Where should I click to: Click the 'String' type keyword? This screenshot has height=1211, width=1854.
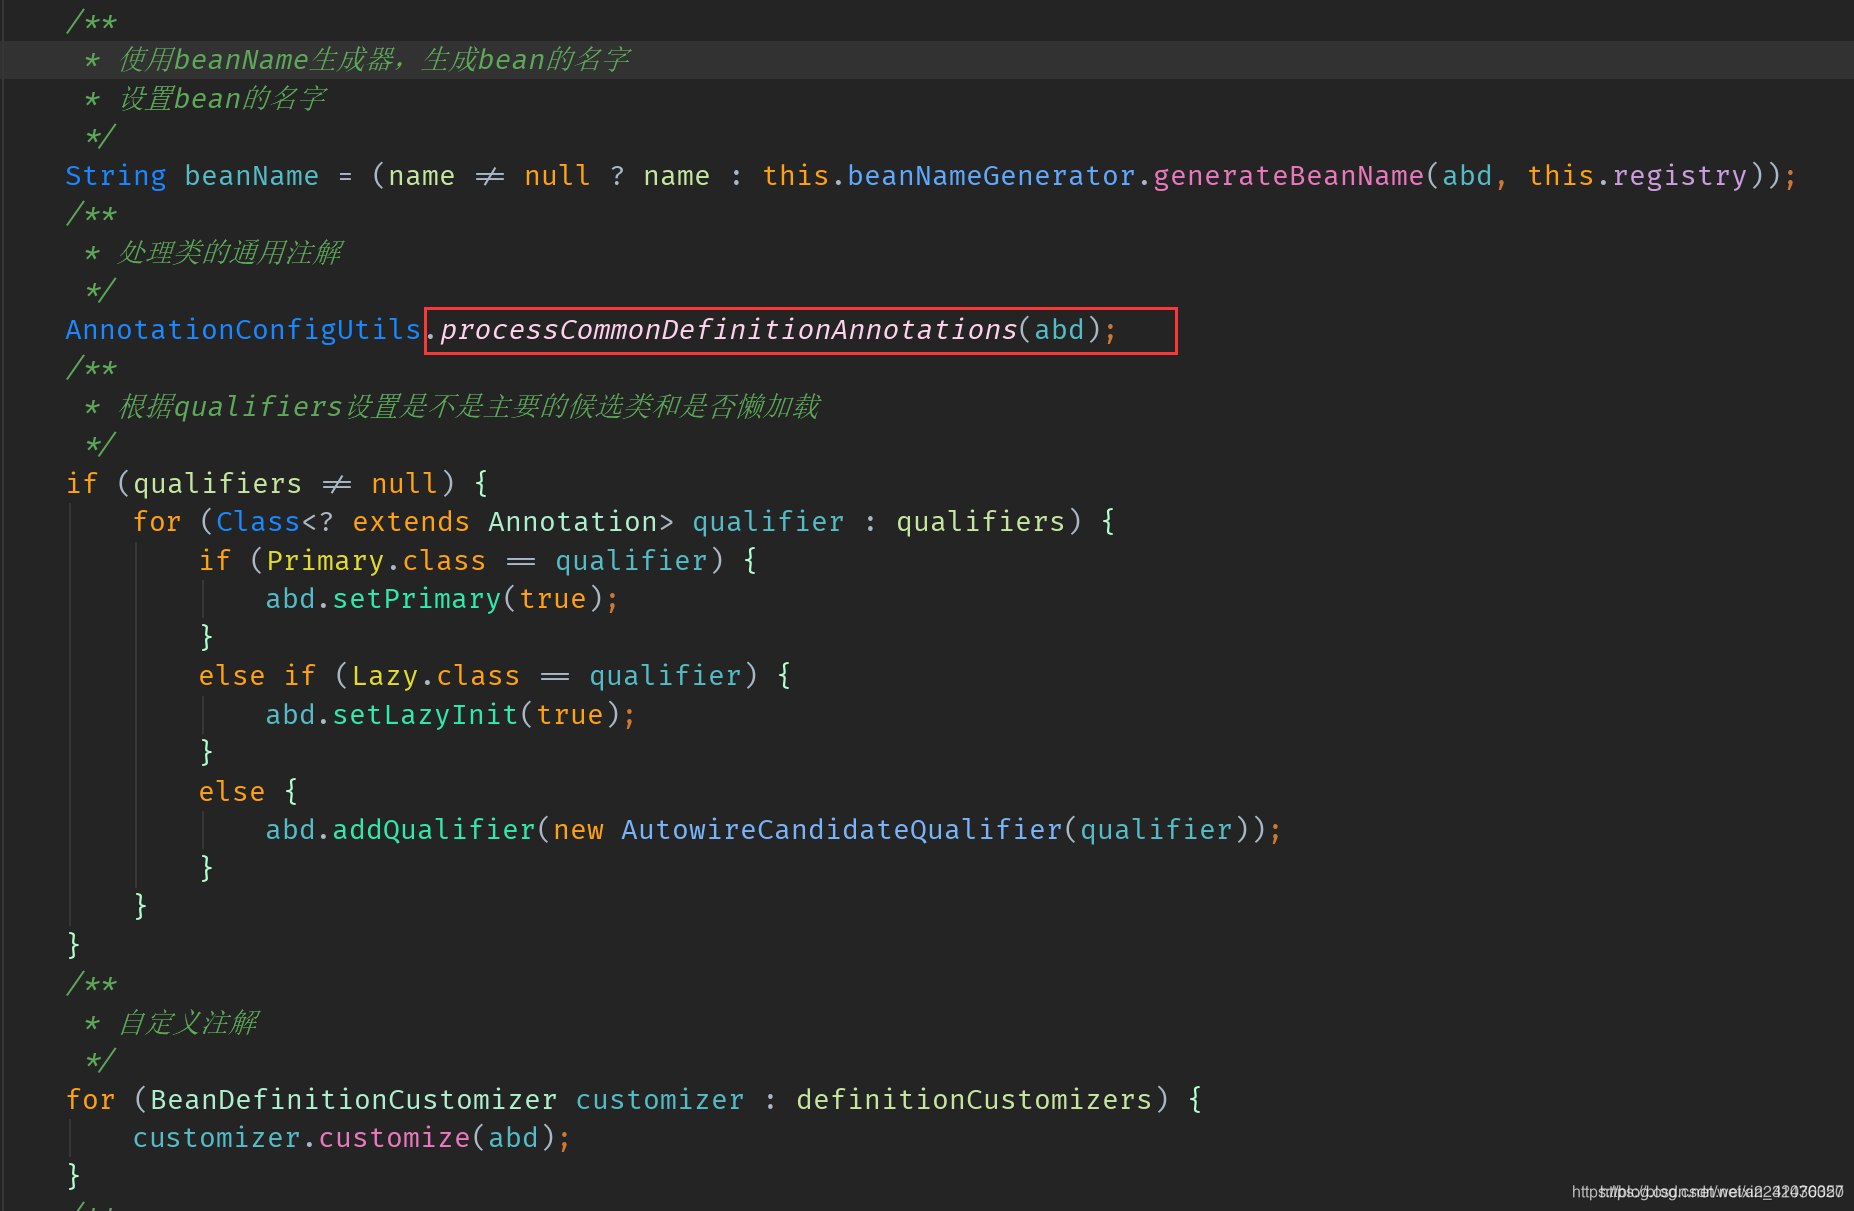[x=116, y=176]
